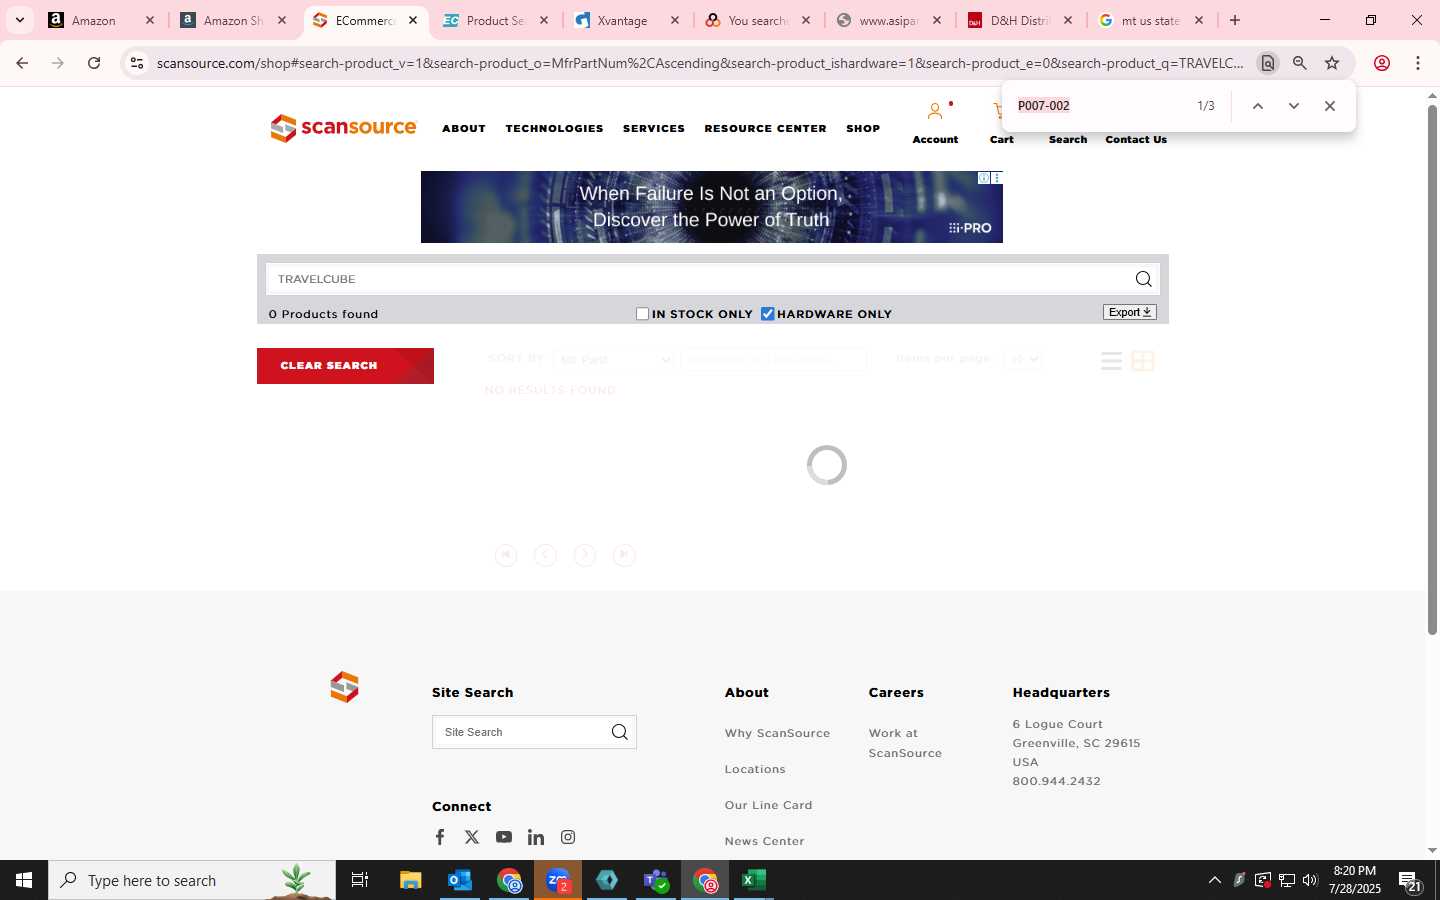Open ScanSource YouTube icon

(504, 837)
